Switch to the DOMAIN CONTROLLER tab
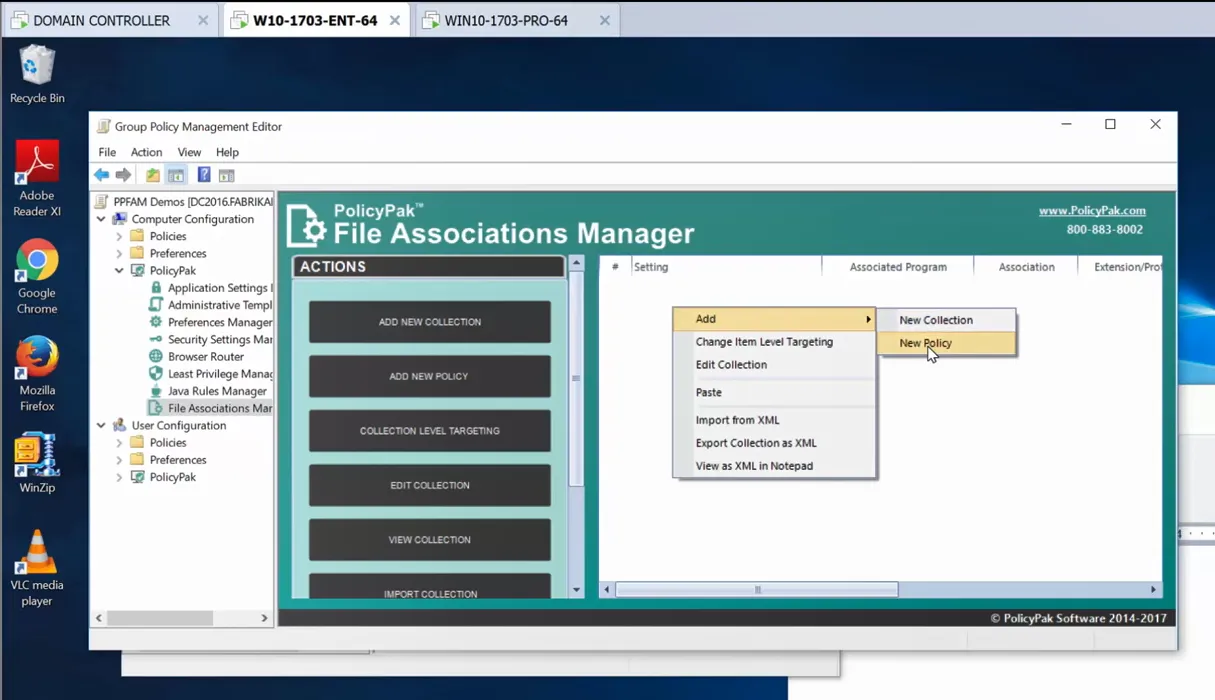This screenshot has height=700, width=1215. click(x=110, y=20)
